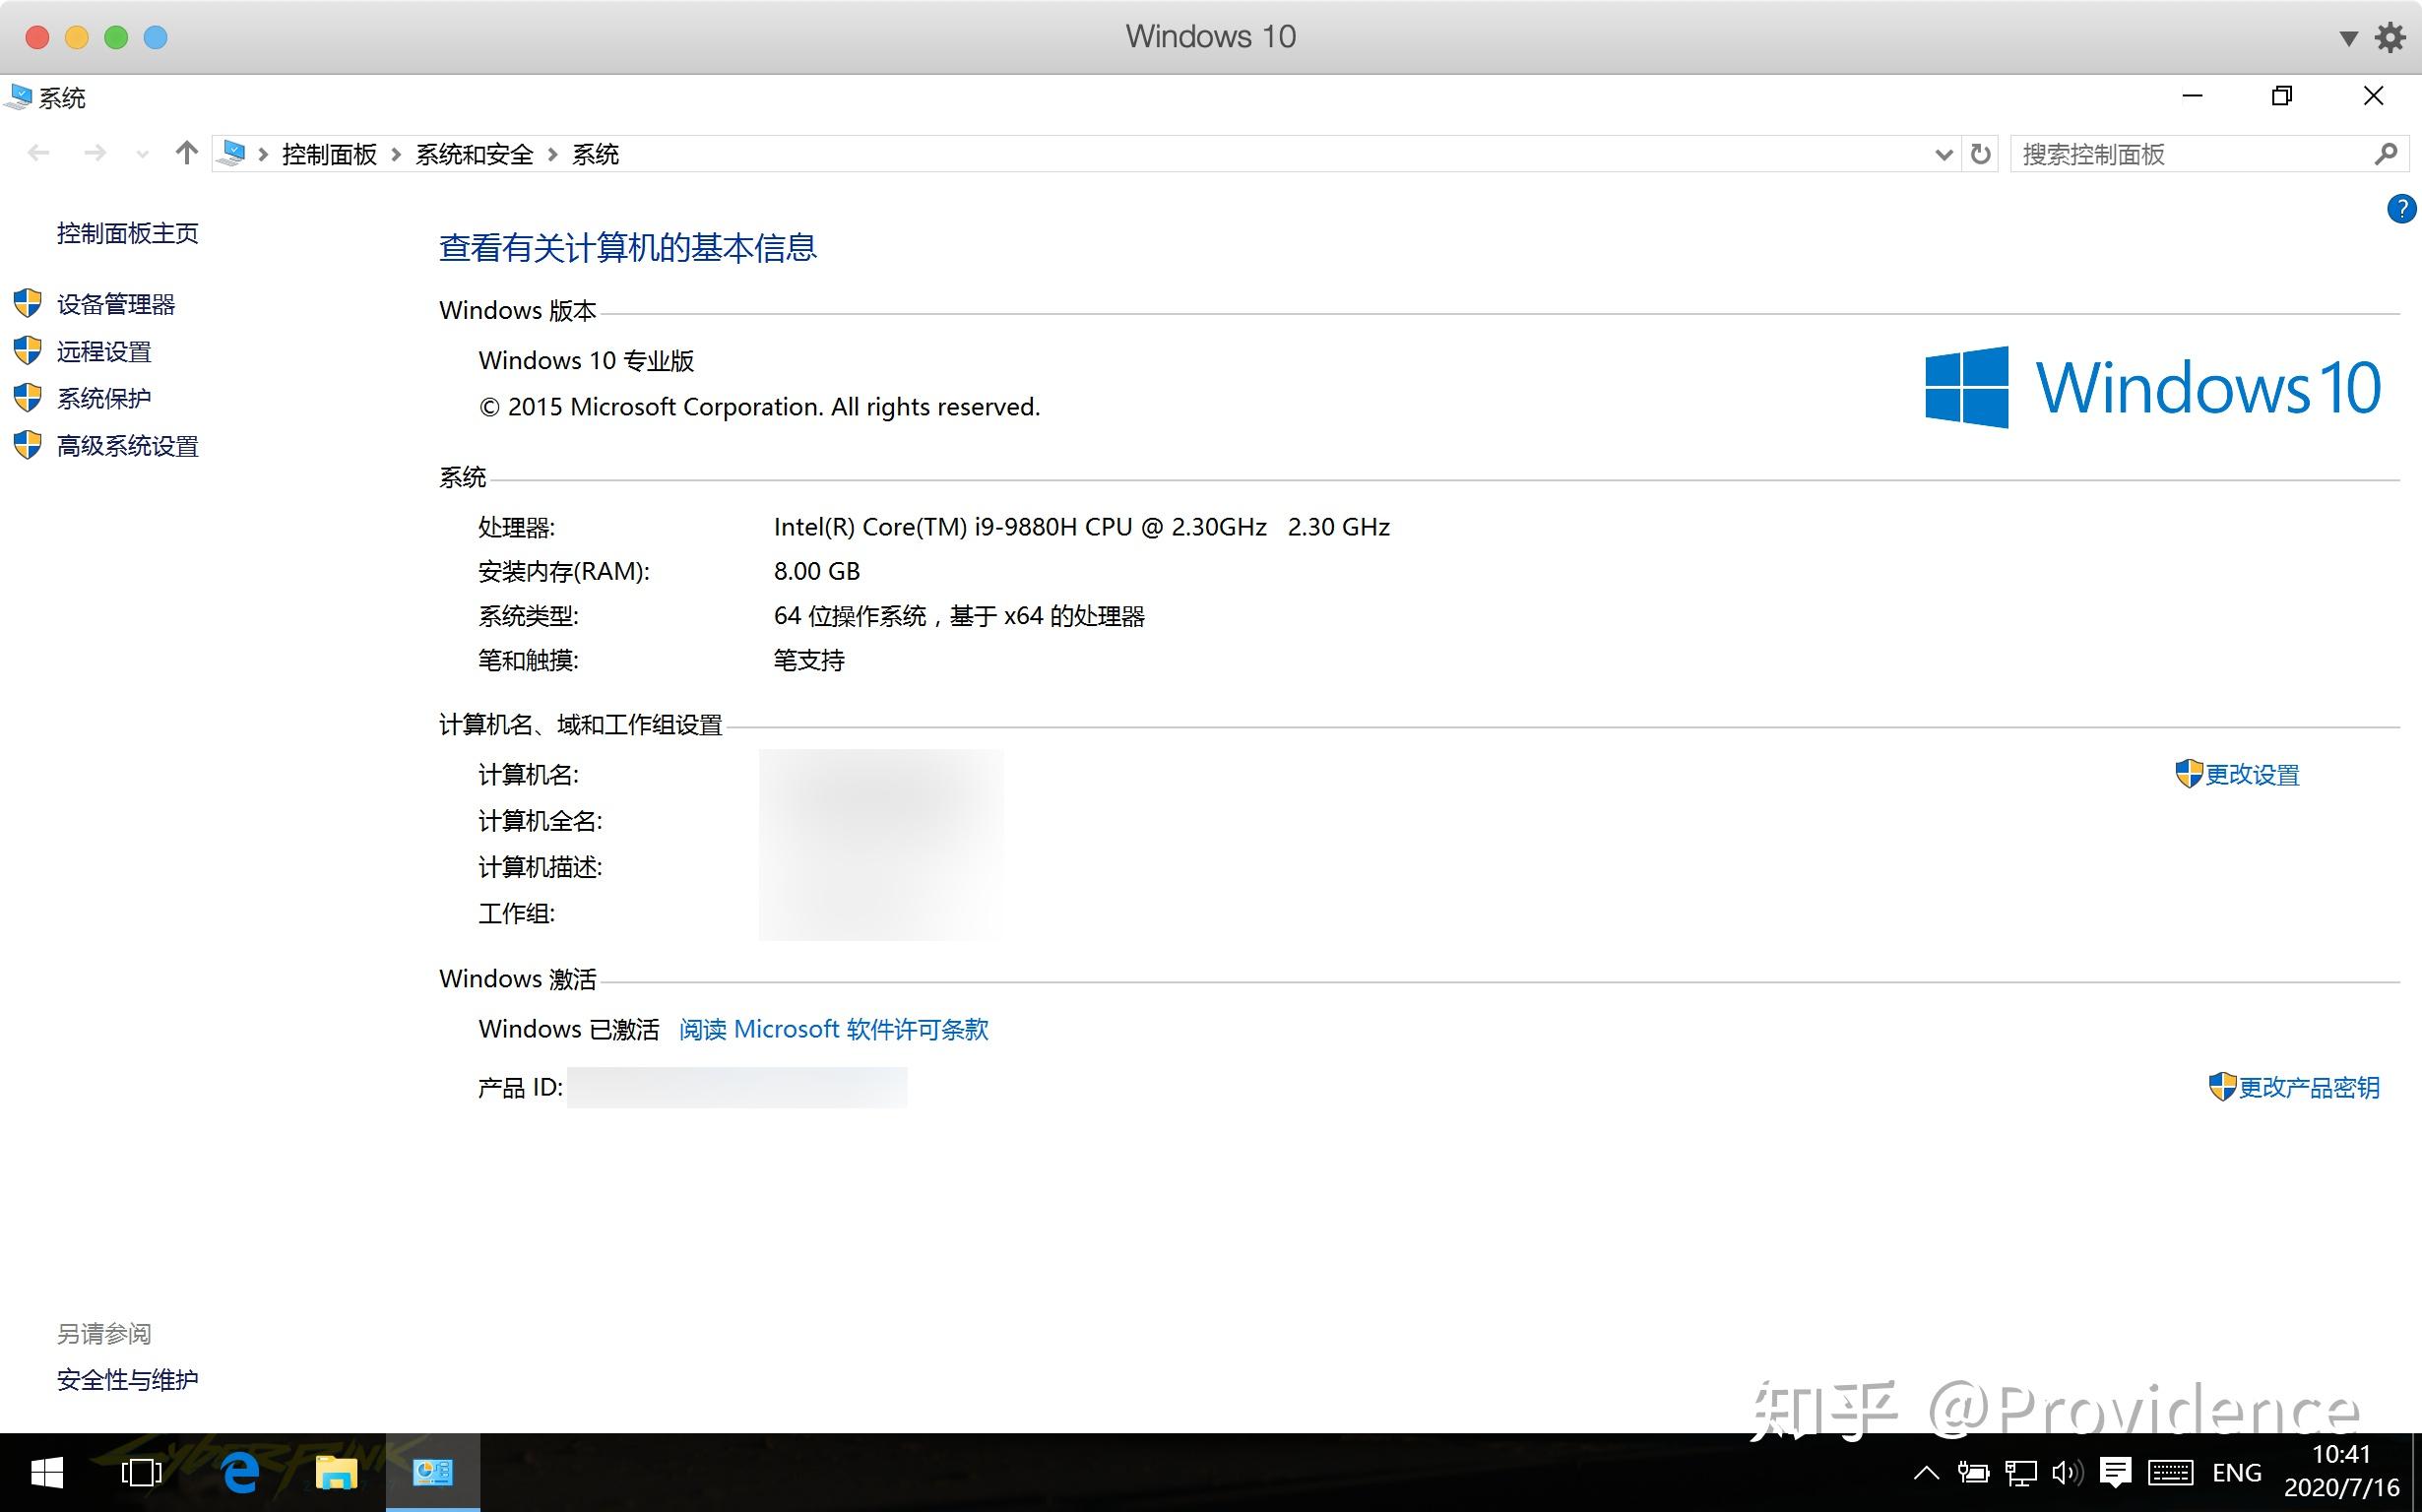Open VM settings via the title bar gear icon
2422x1512 pixels.
2391,36
